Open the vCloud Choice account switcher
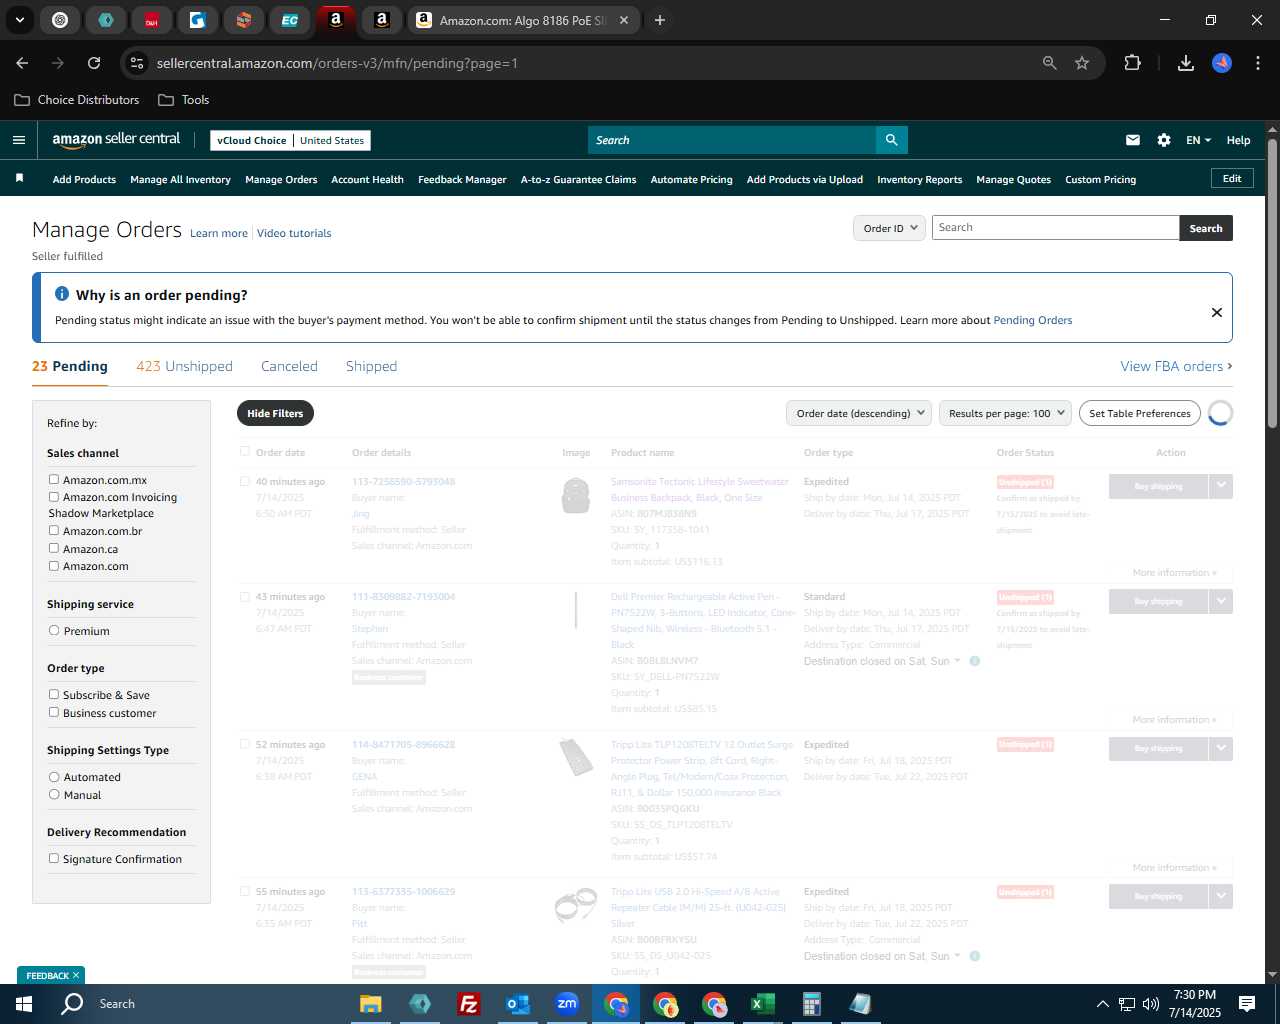Image resolution: width=1280 pixels, height=1024 pixels. click(x=290, y=140)
